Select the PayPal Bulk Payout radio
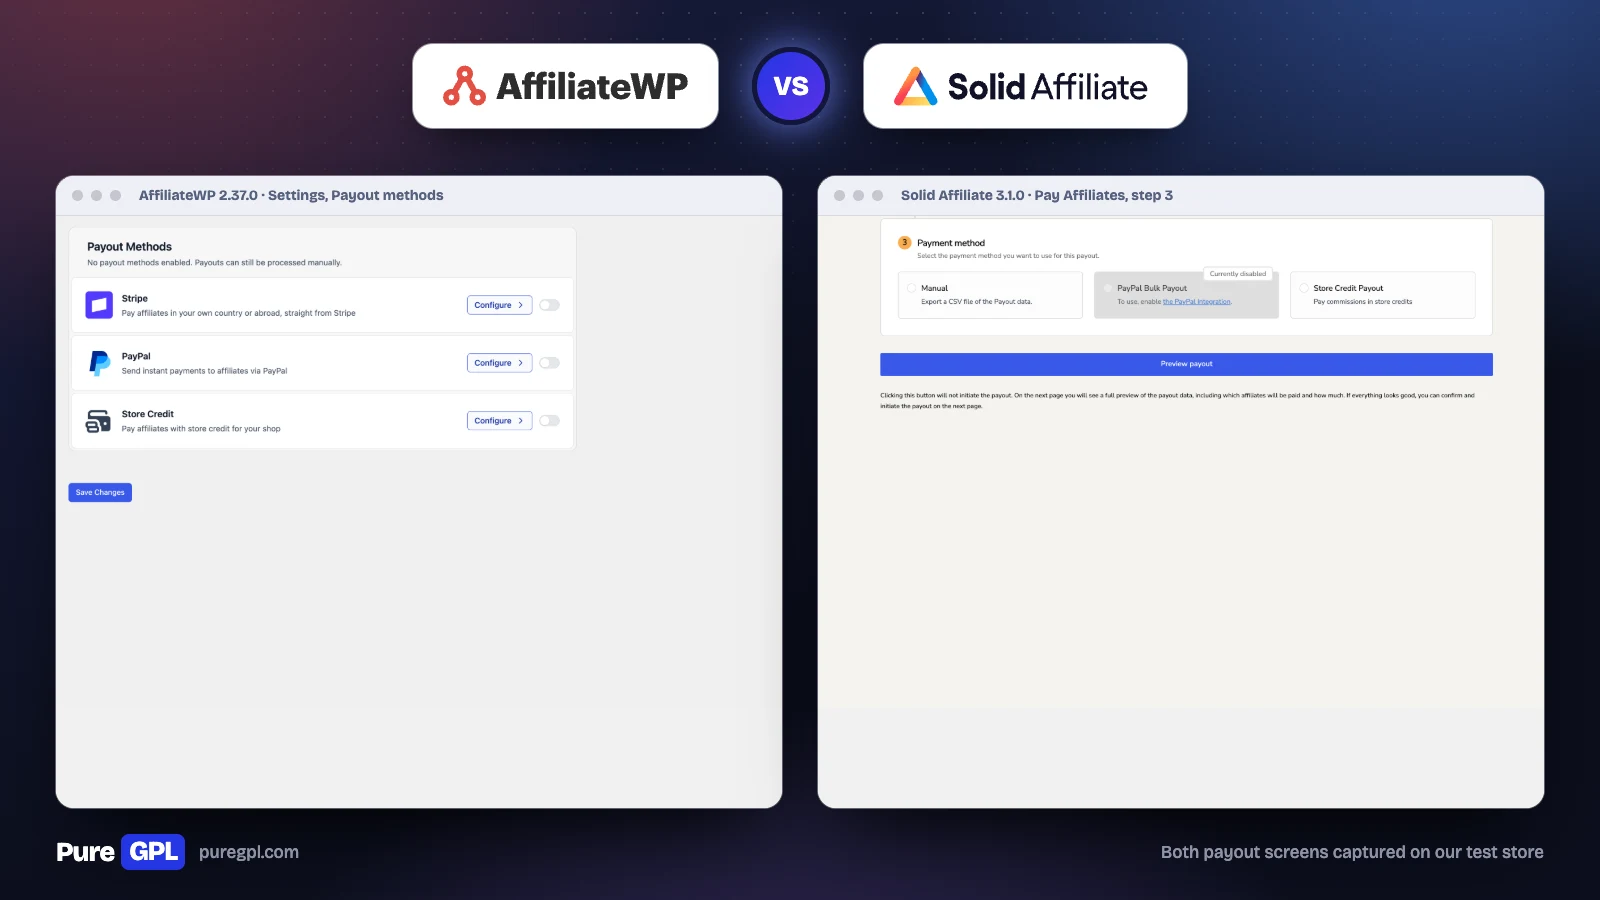This screenshot has height=900, width=1600. 1108,288
